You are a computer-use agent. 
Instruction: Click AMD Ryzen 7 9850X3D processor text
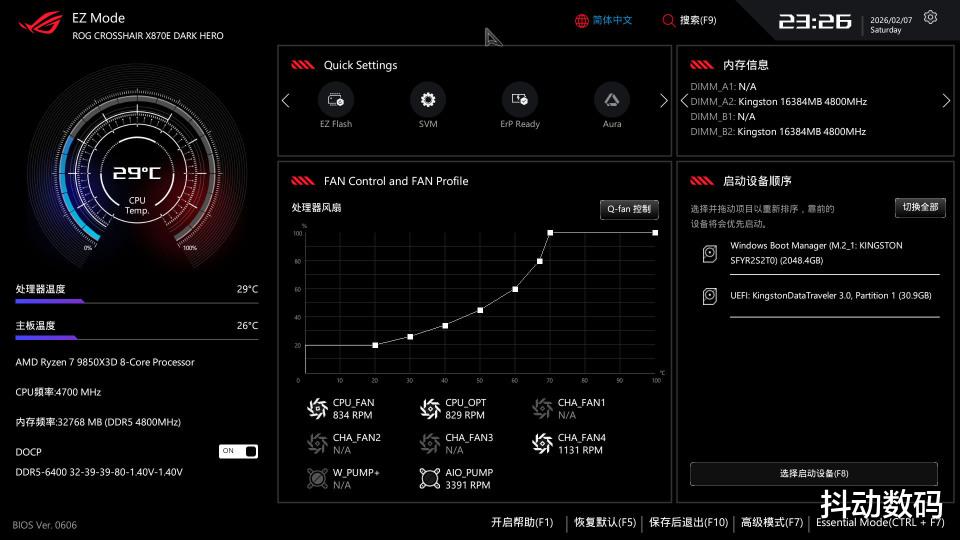point(105,362)
